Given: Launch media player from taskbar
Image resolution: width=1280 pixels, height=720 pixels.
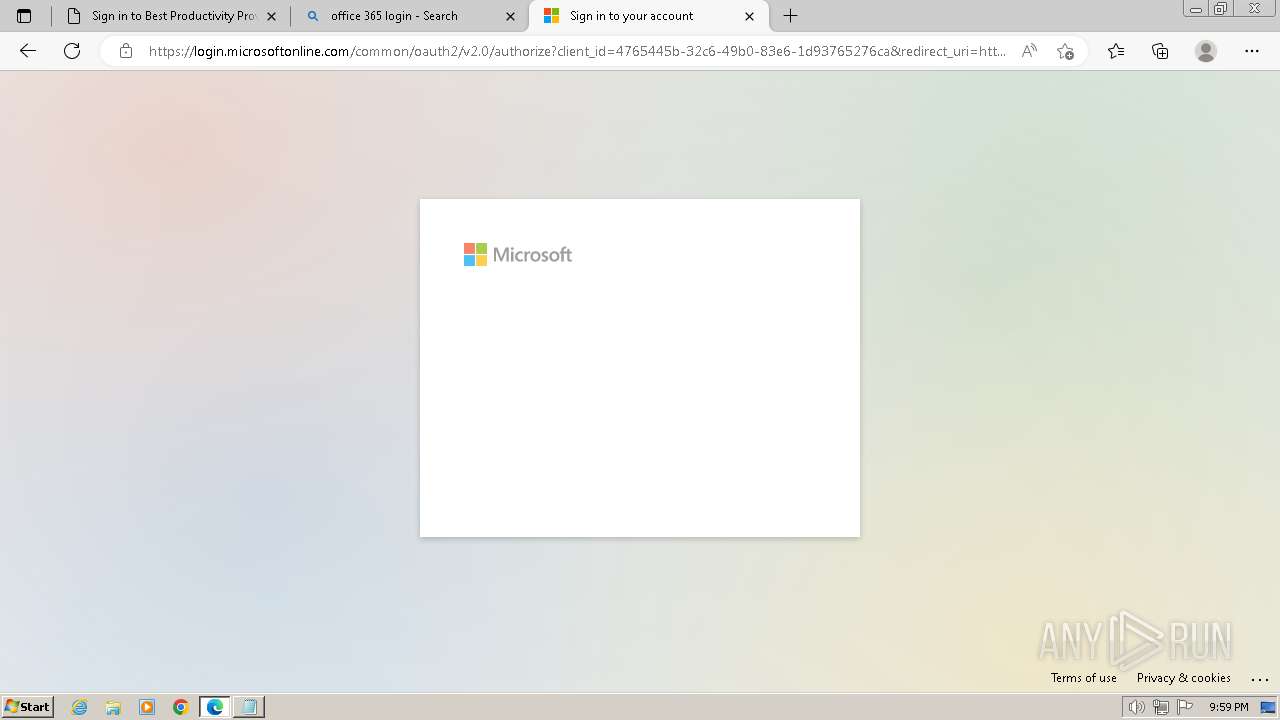Looking at the screenshot, I should [147, 707].
